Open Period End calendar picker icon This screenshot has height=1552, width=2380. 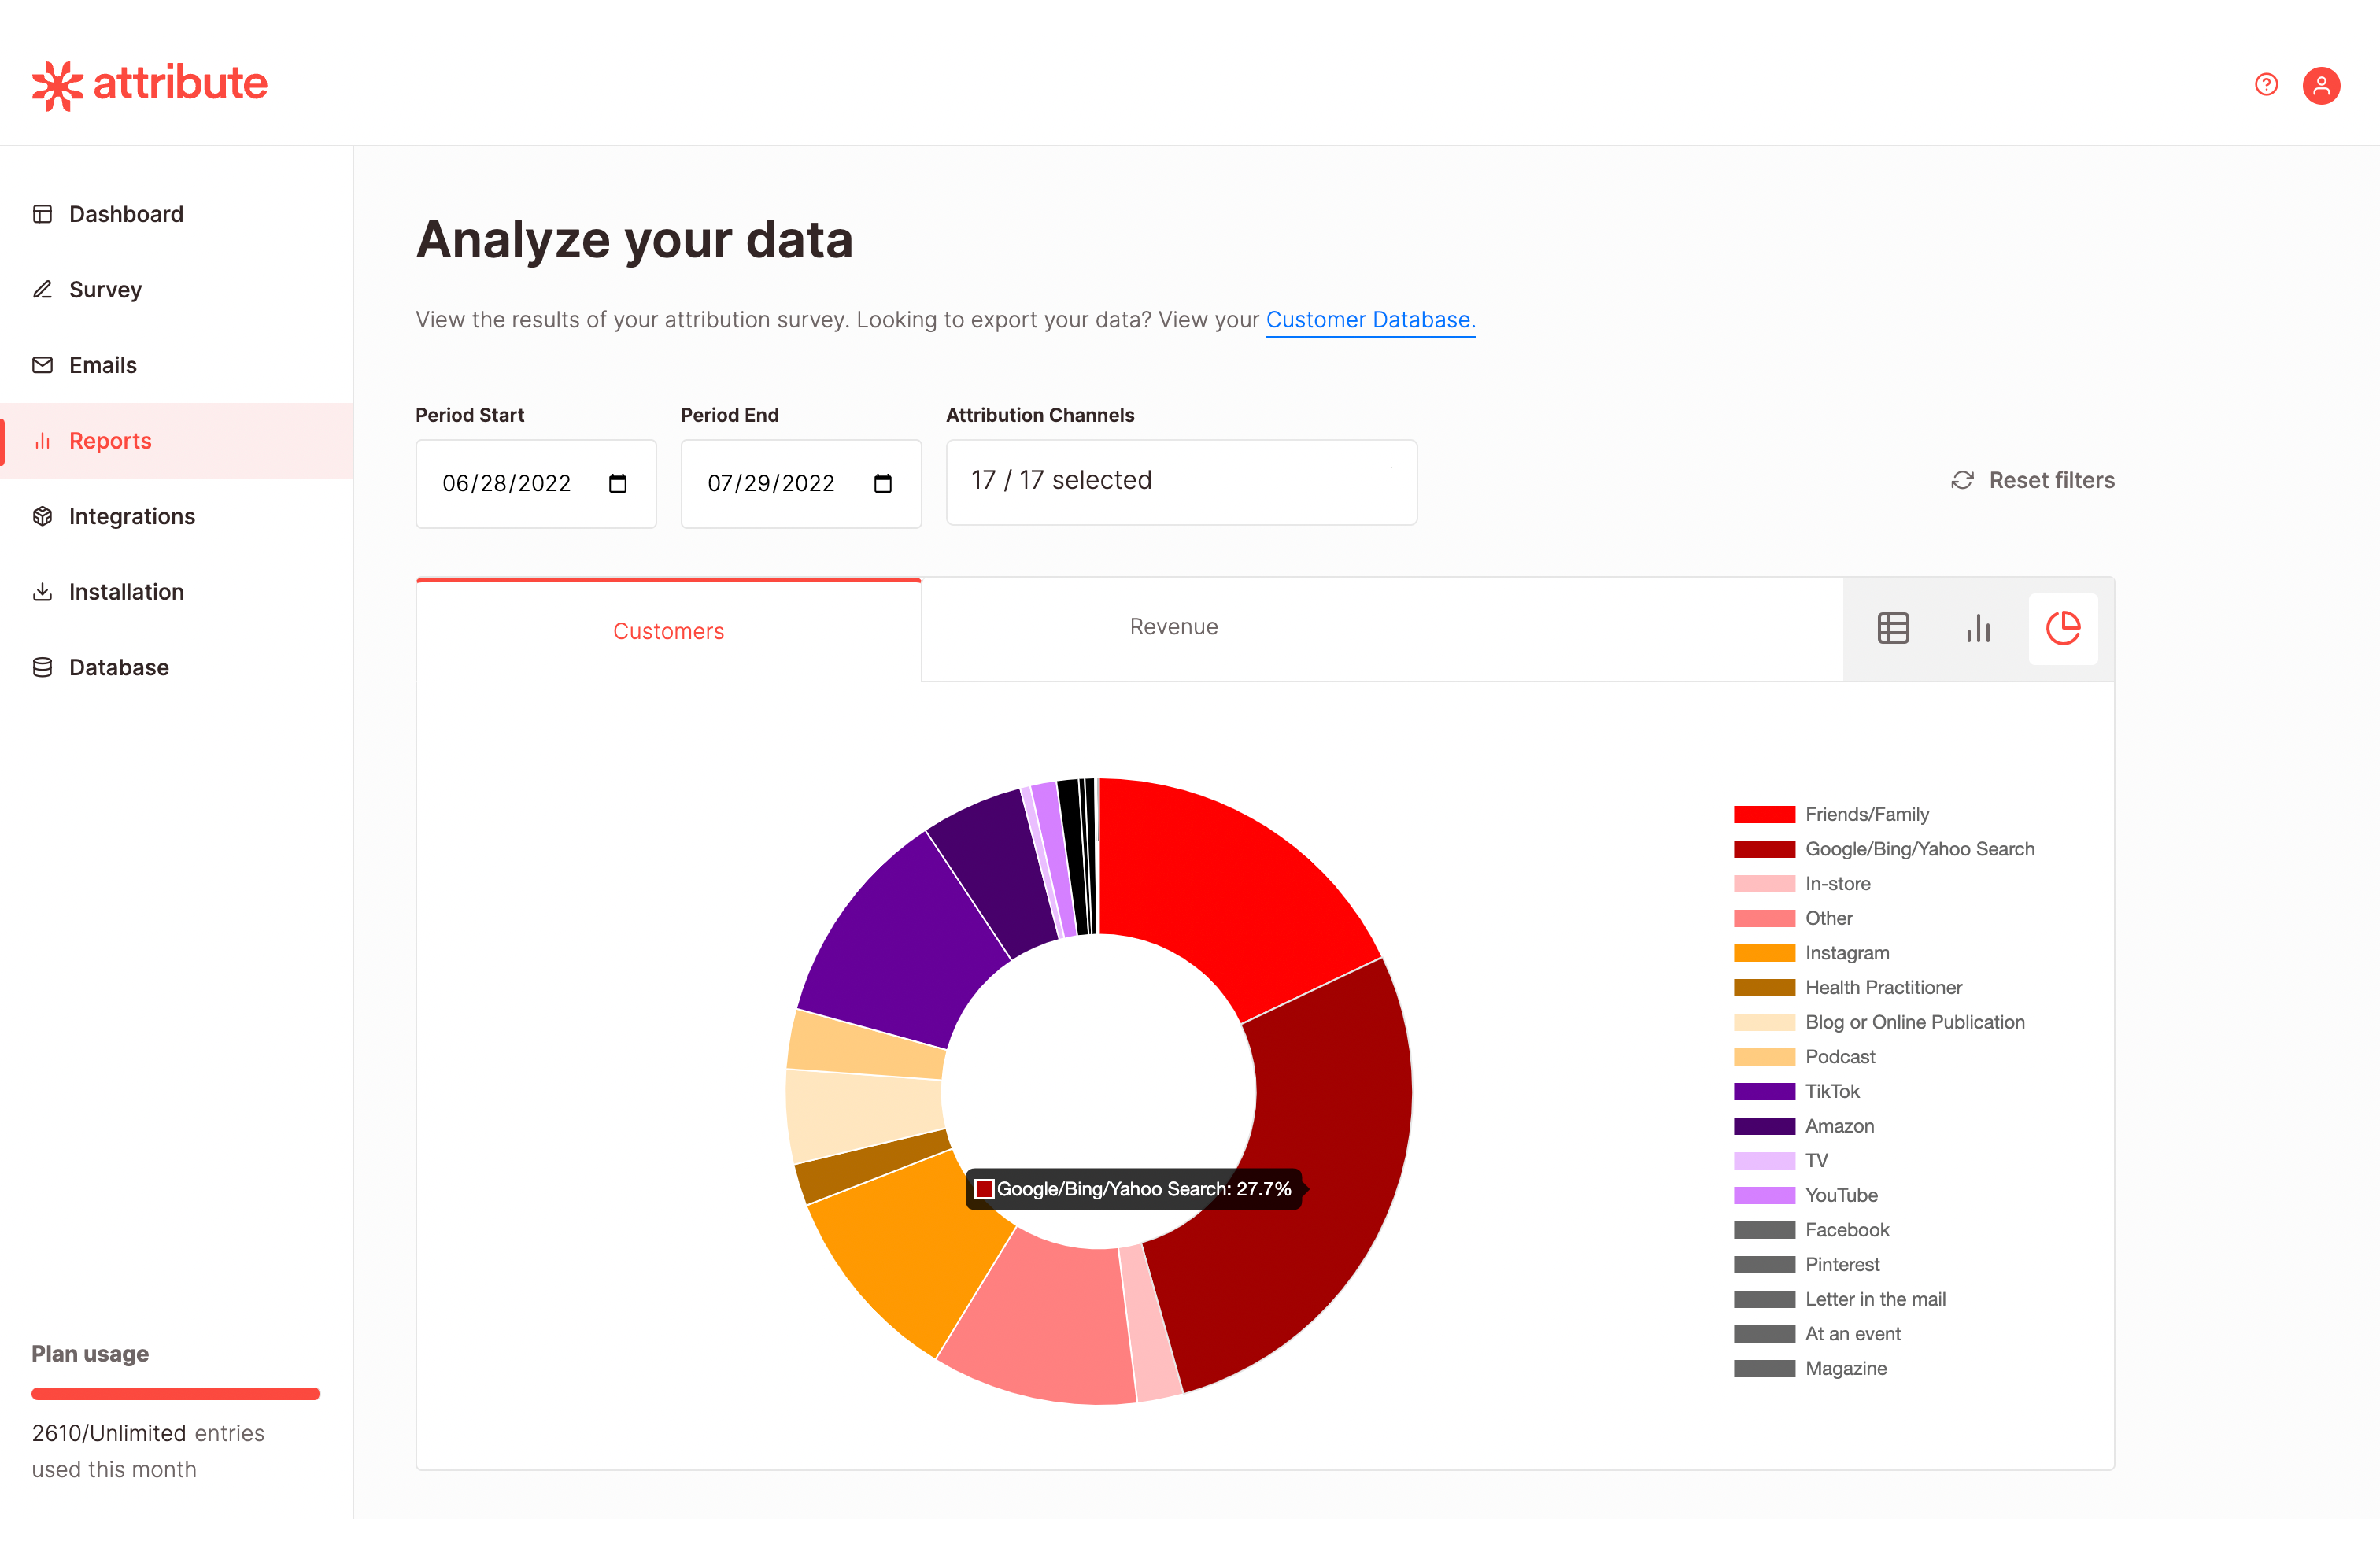click(x=883, y=483)
